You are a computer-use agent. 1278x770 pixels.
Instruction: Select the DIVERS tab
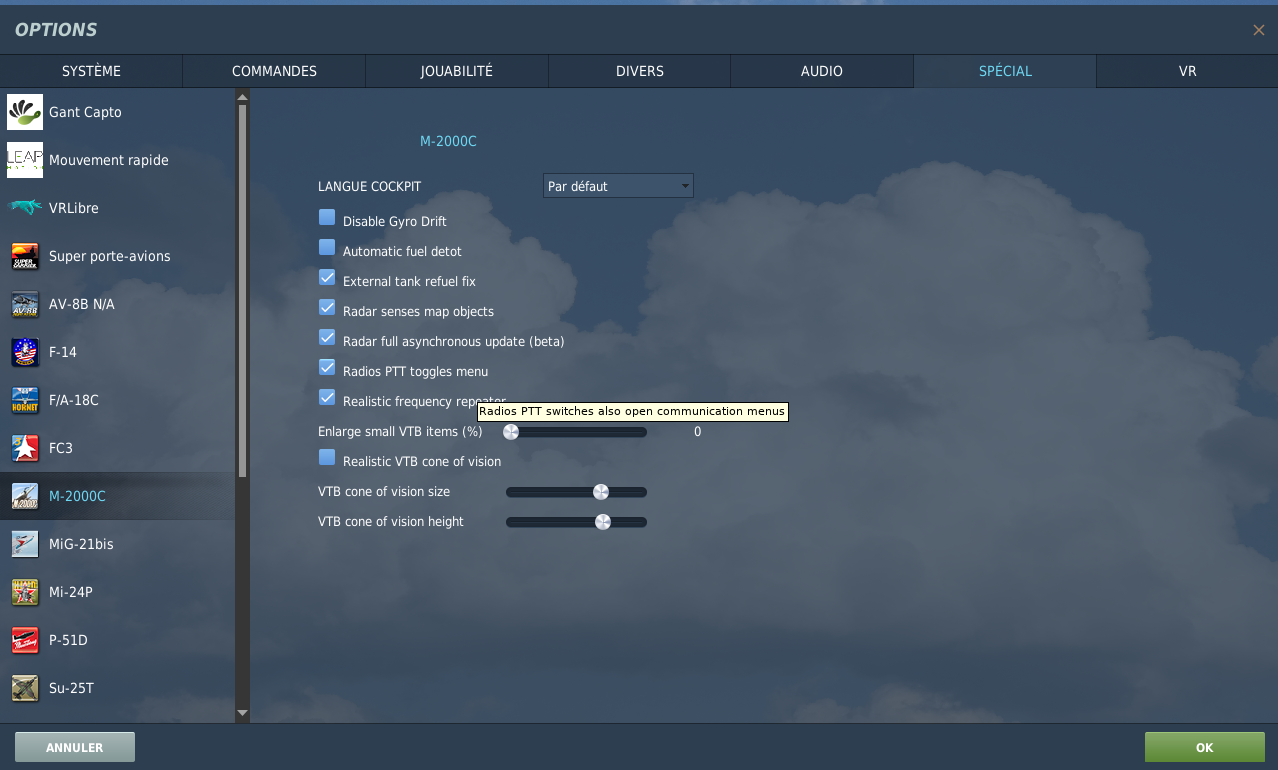click(640, 71)
